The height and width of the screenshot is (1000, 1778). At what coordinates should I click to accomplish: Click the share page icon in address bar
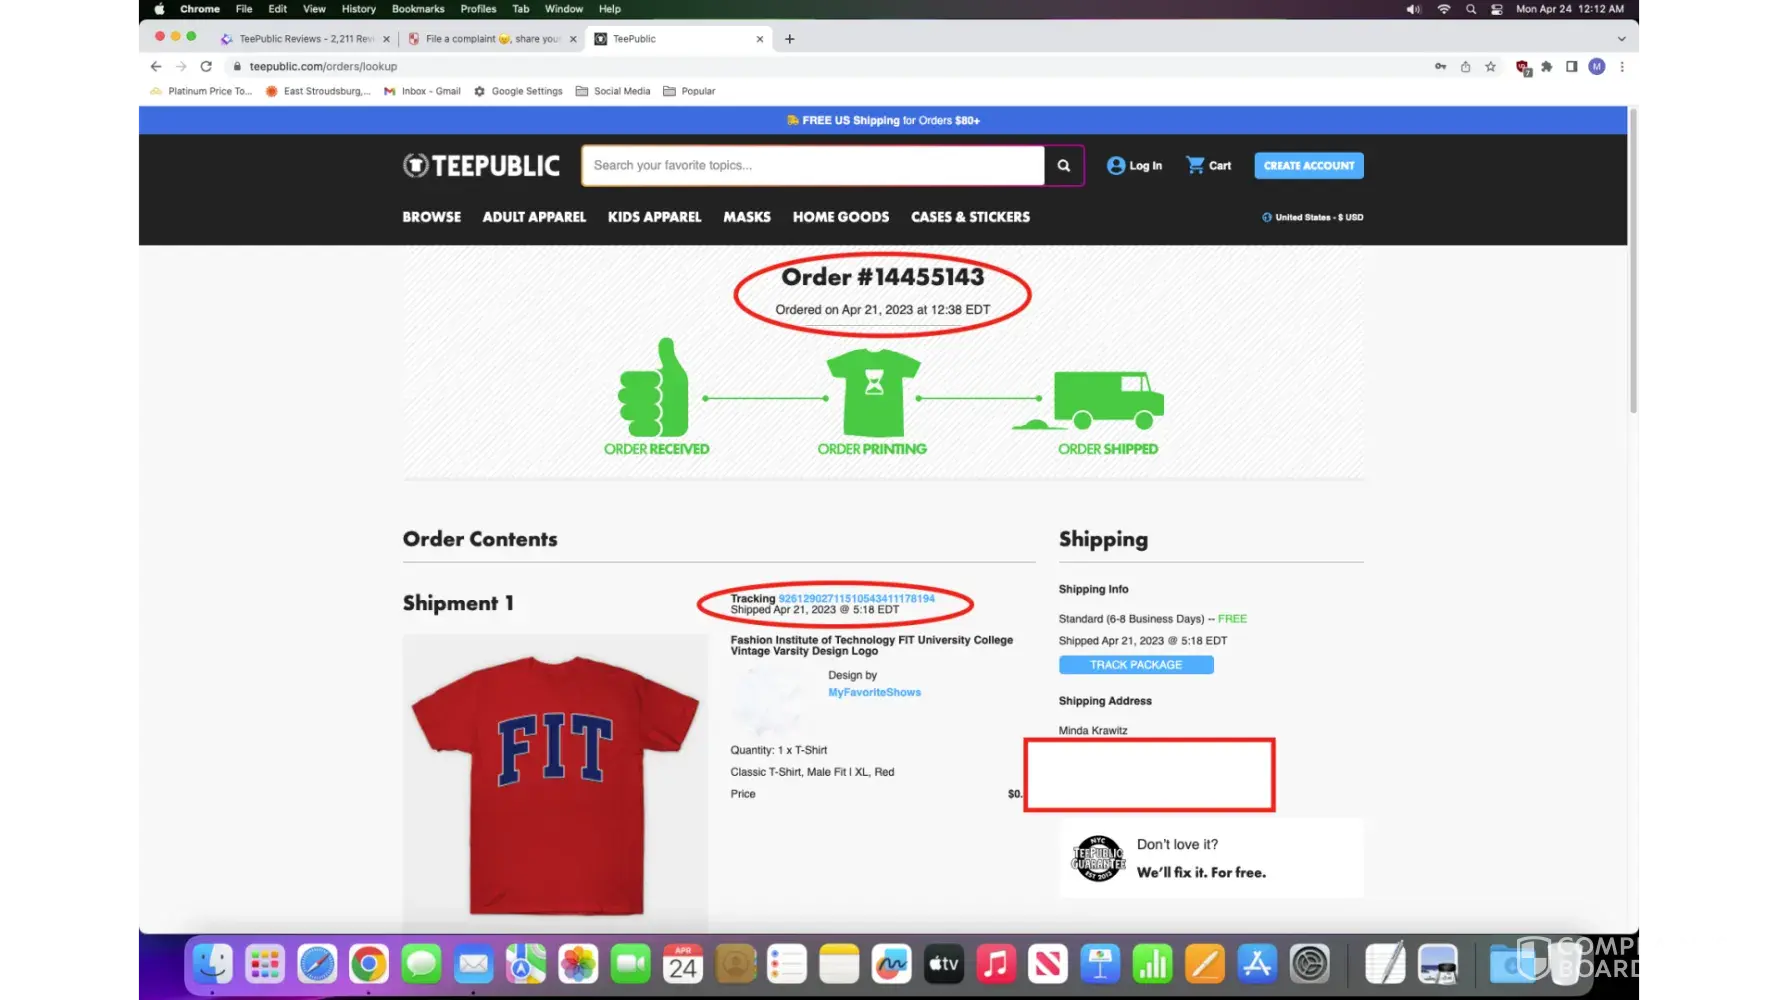(x=1465, y=67)
